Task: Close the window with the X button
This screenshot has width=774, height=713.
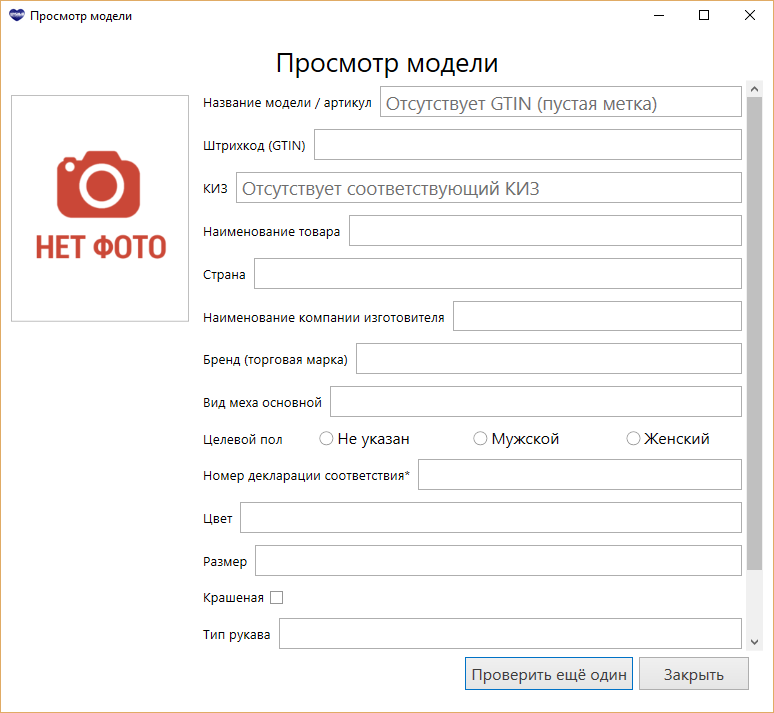Action: pos(750,15)
